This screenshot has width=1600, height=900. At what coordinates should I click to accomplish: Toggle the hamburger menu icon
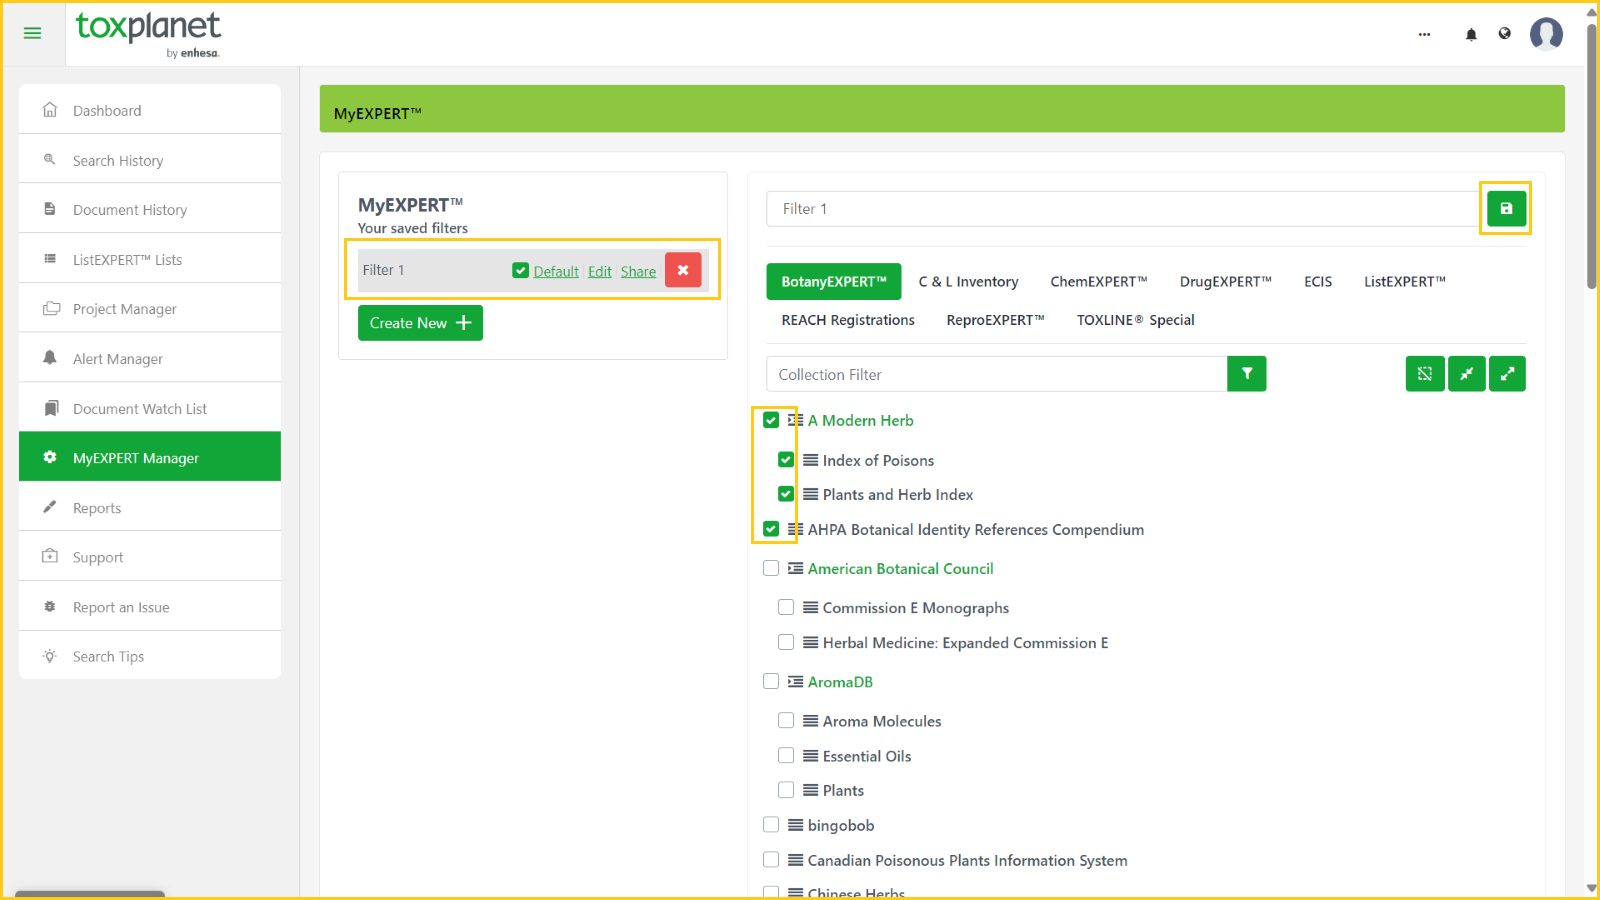point(32,33)
